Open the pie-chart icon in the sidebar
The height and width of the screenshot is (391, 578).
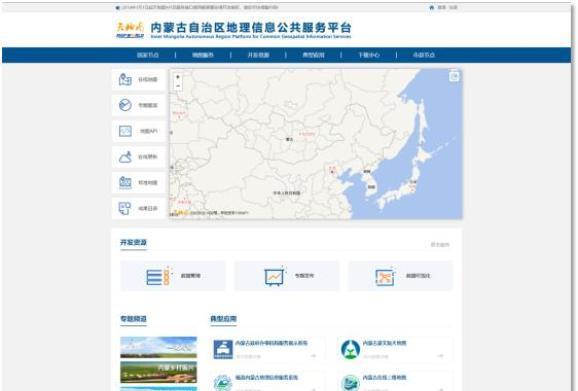[125, 105]
